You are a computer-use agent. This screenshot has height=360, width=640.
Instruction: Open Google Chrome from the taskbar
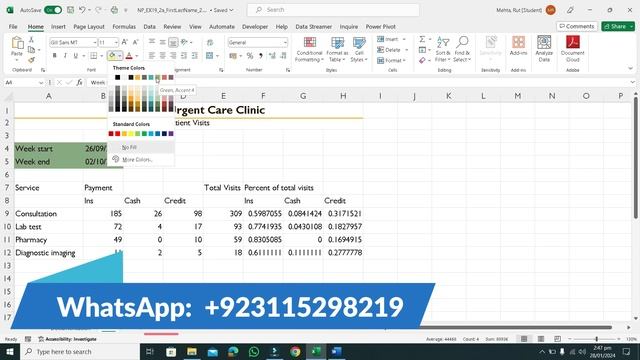(295, 351)
